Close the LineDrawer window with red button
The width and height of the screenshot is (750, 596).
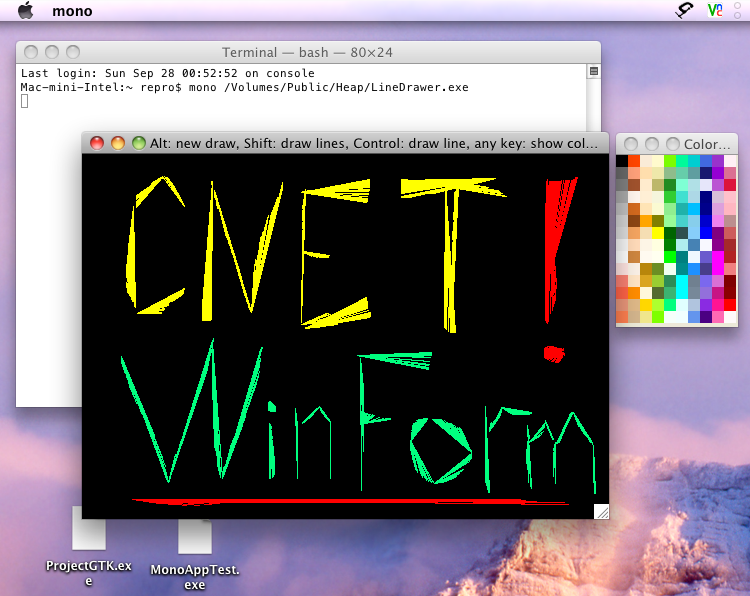pos(97,143)
